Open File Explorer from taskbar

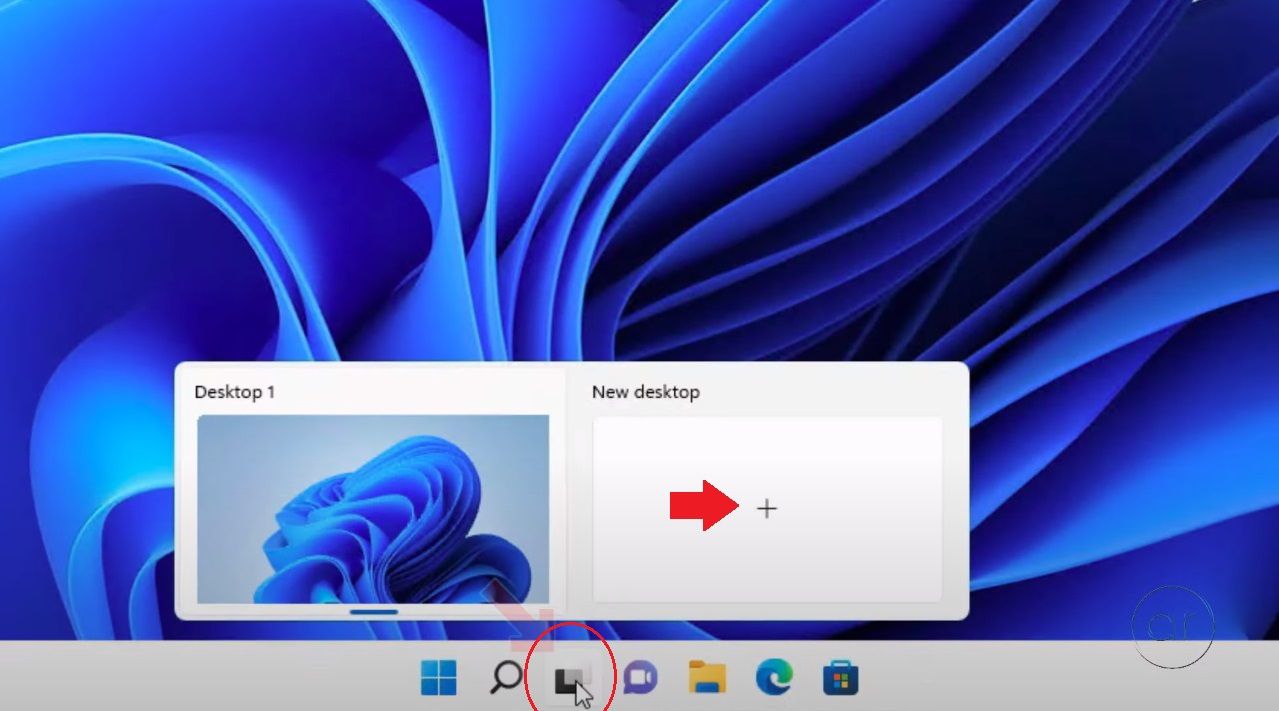pos(707,678)
